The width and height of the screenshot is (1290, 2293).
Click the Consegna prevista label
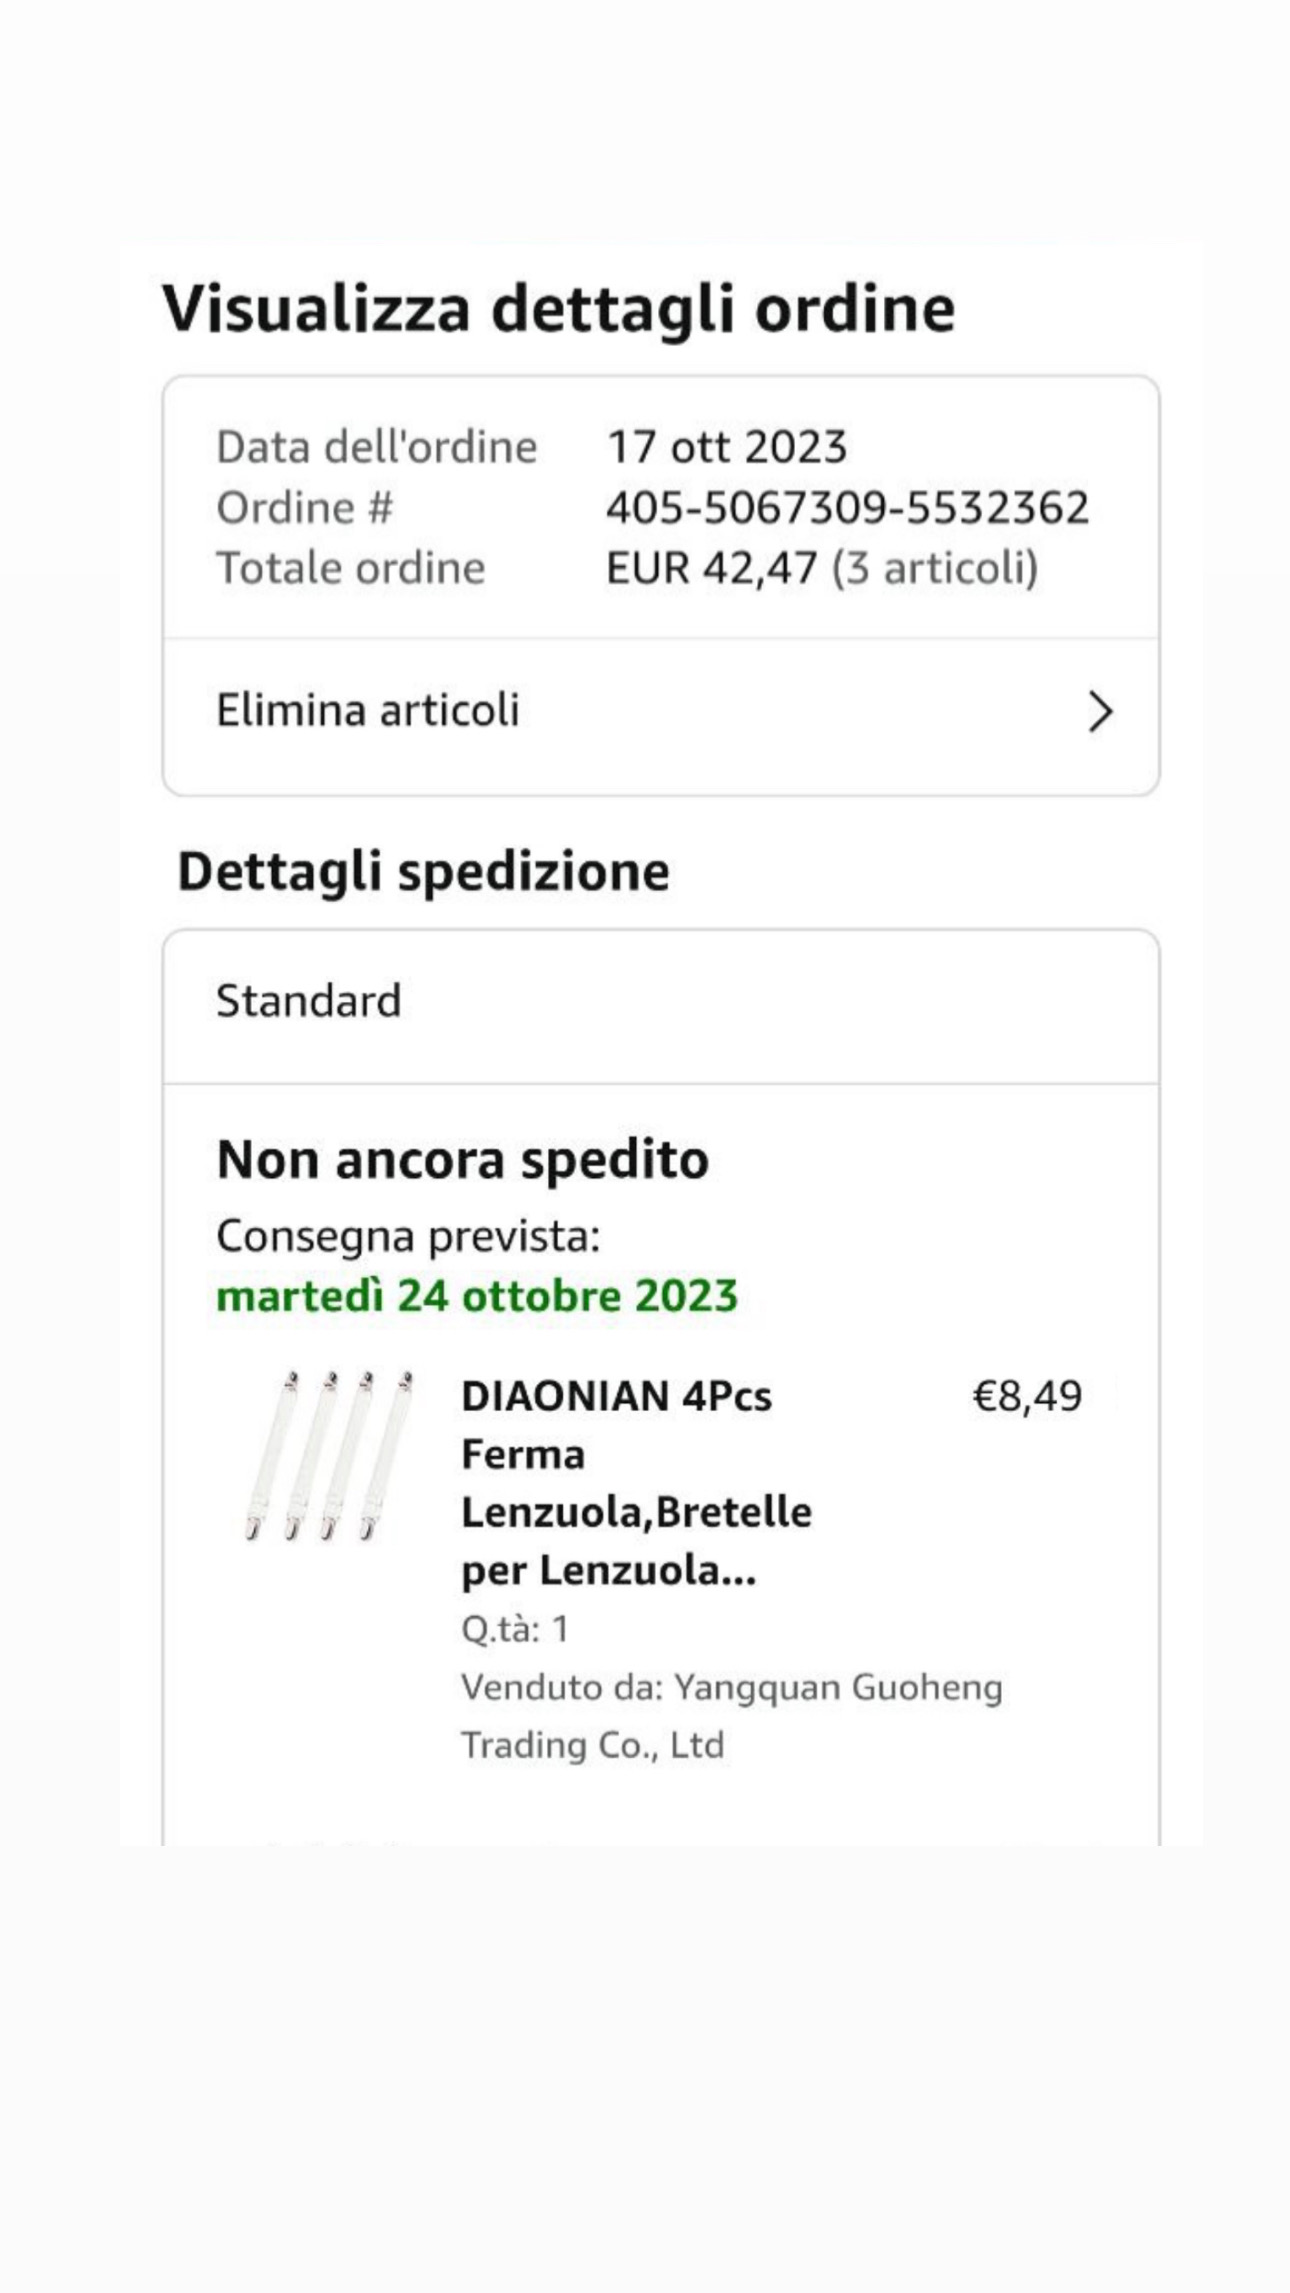pyautogui.click(x=408, y=1237)
